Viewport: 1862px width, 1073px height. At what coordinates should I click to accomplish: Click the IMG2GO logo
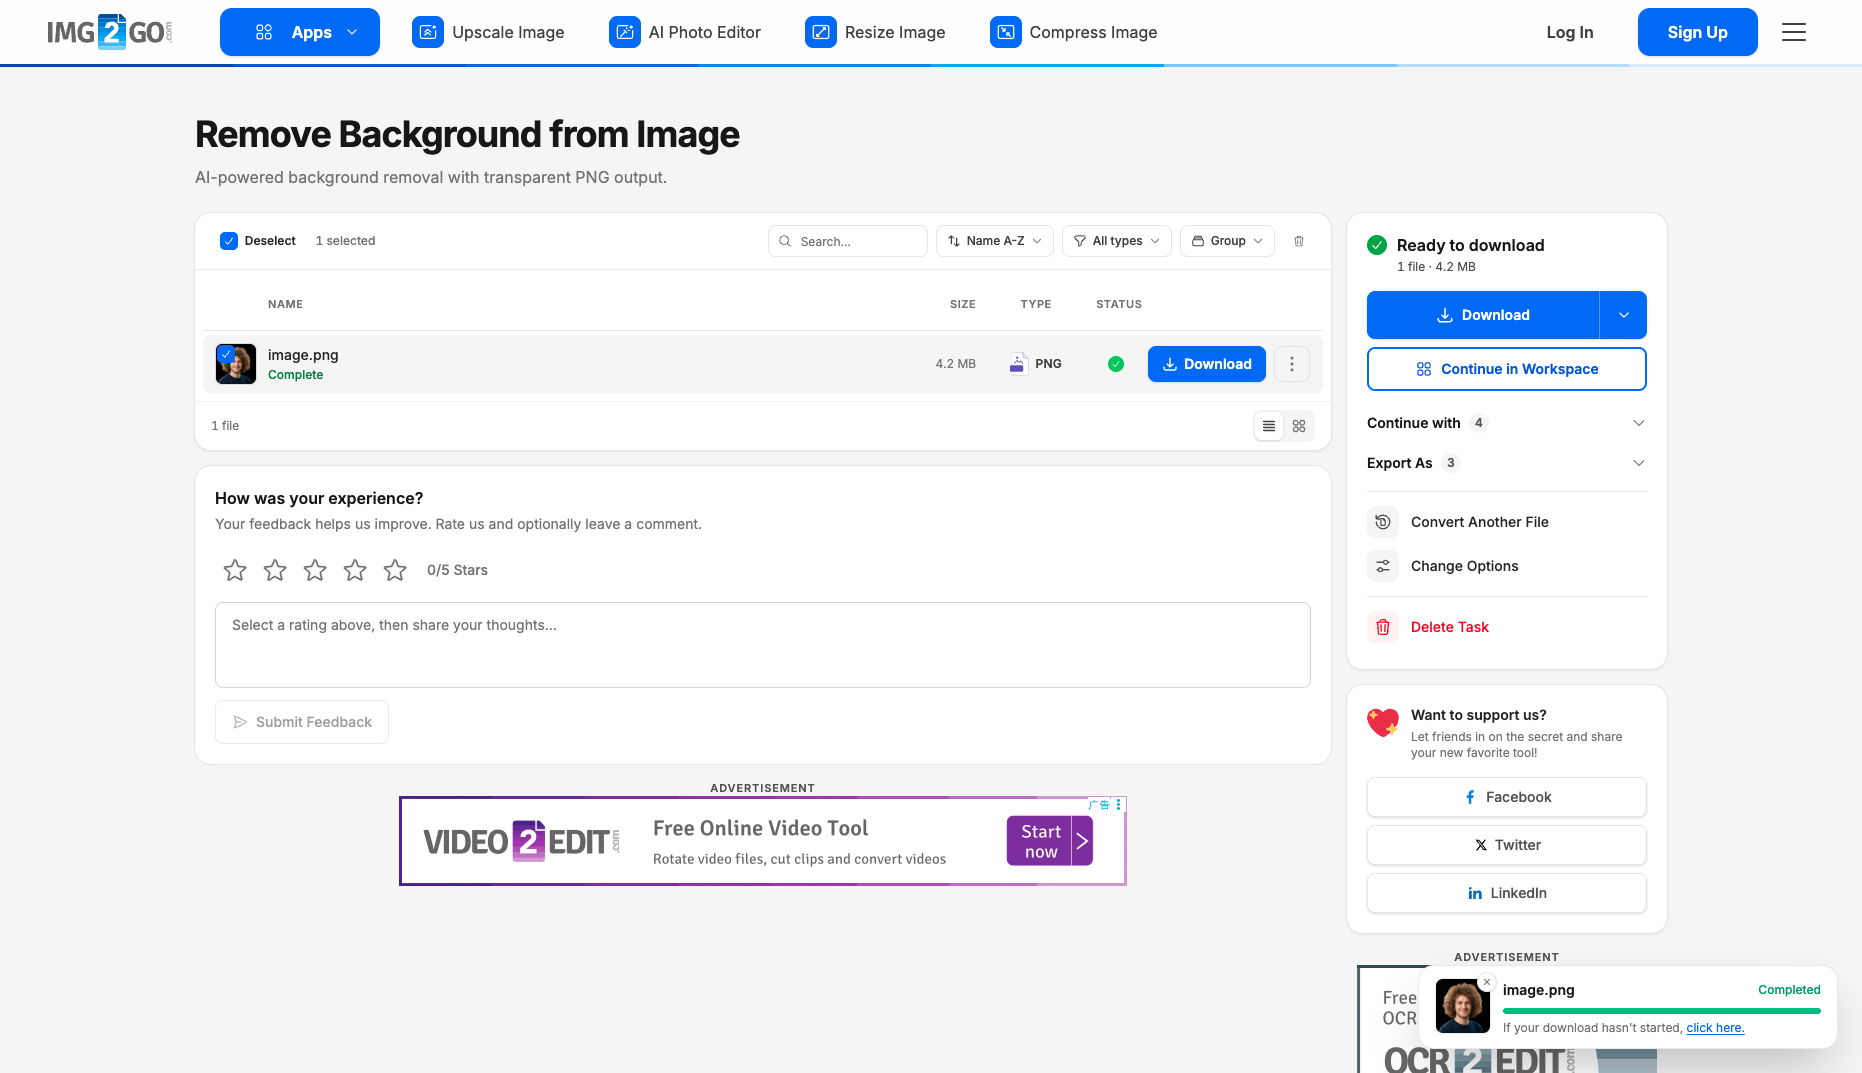coord(110,32)
